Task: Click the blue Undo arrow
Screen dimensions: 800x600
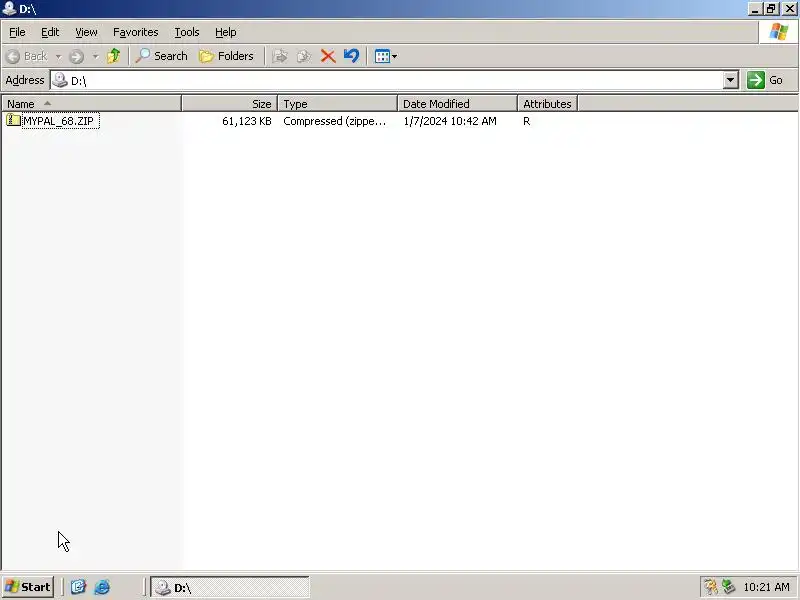Action: 351,56
